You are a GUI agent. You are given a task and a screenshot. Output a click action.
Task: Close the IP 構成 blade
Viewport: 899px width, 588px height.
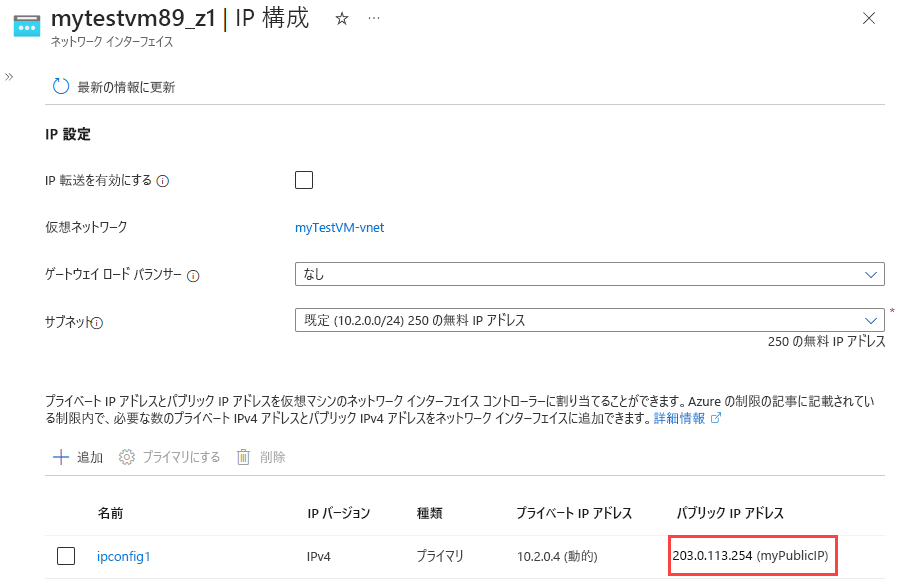point(869,18)
